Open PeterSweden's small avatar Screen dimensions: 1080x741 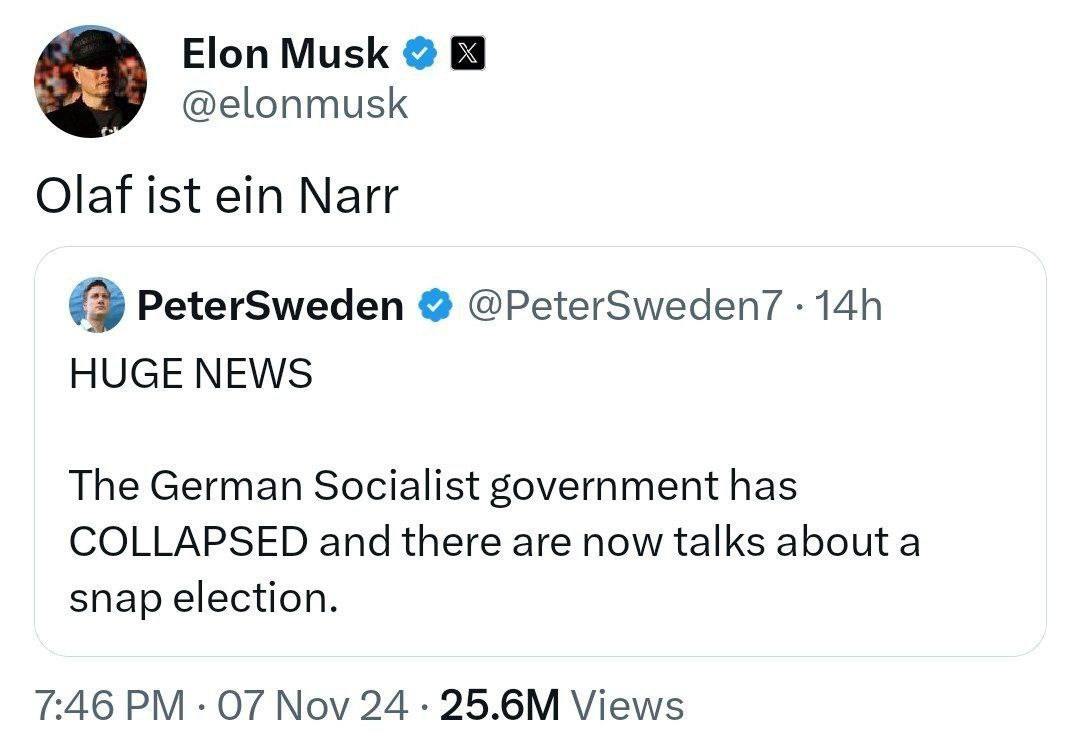97,305
